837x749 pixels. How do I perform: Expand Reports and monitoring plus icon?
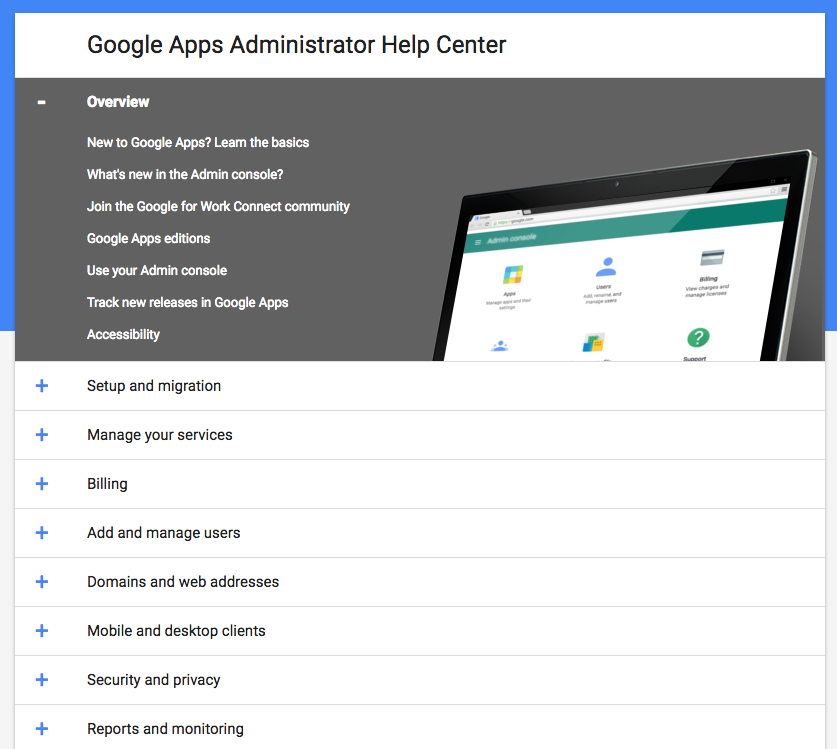coord(42,729)
